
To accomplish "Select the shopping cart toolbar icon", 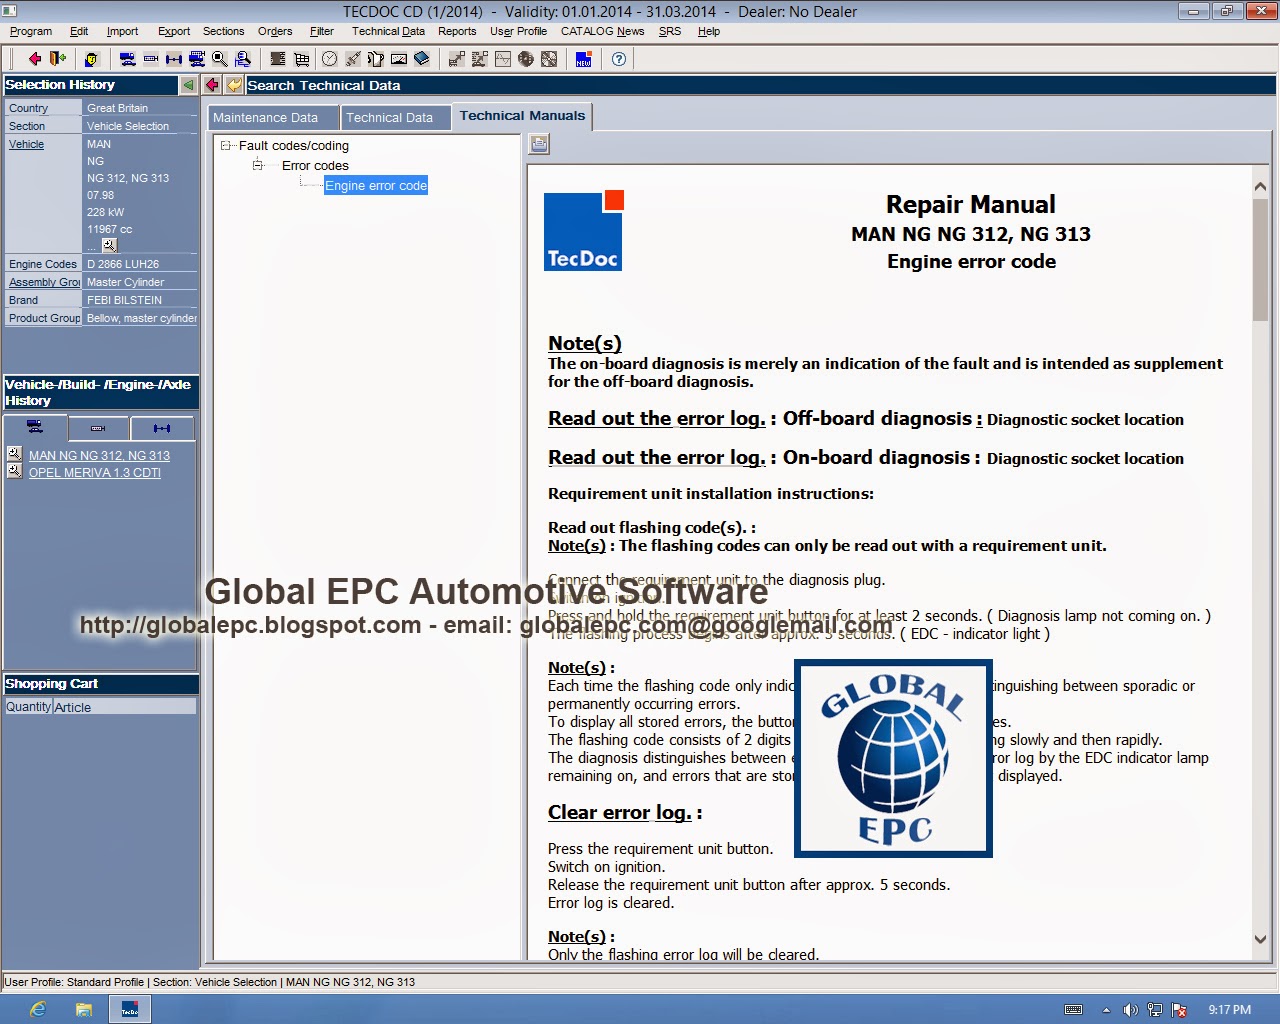I will coord(300,59).
